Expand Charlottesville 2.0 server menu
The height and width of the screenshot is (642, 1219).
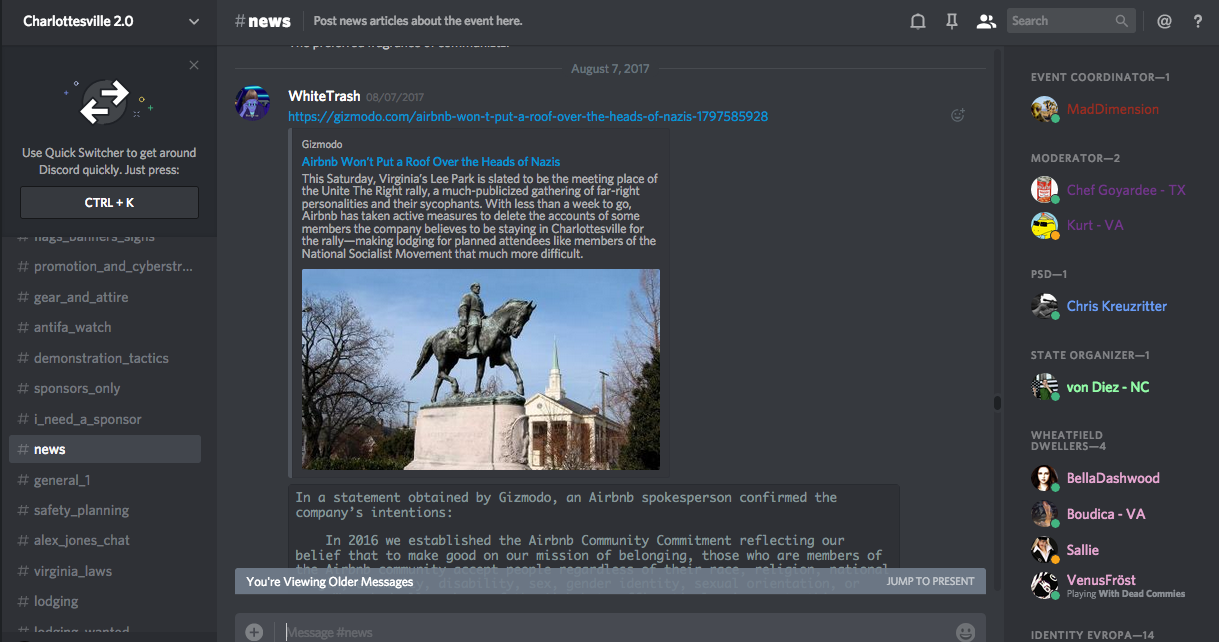pos(193,21)
